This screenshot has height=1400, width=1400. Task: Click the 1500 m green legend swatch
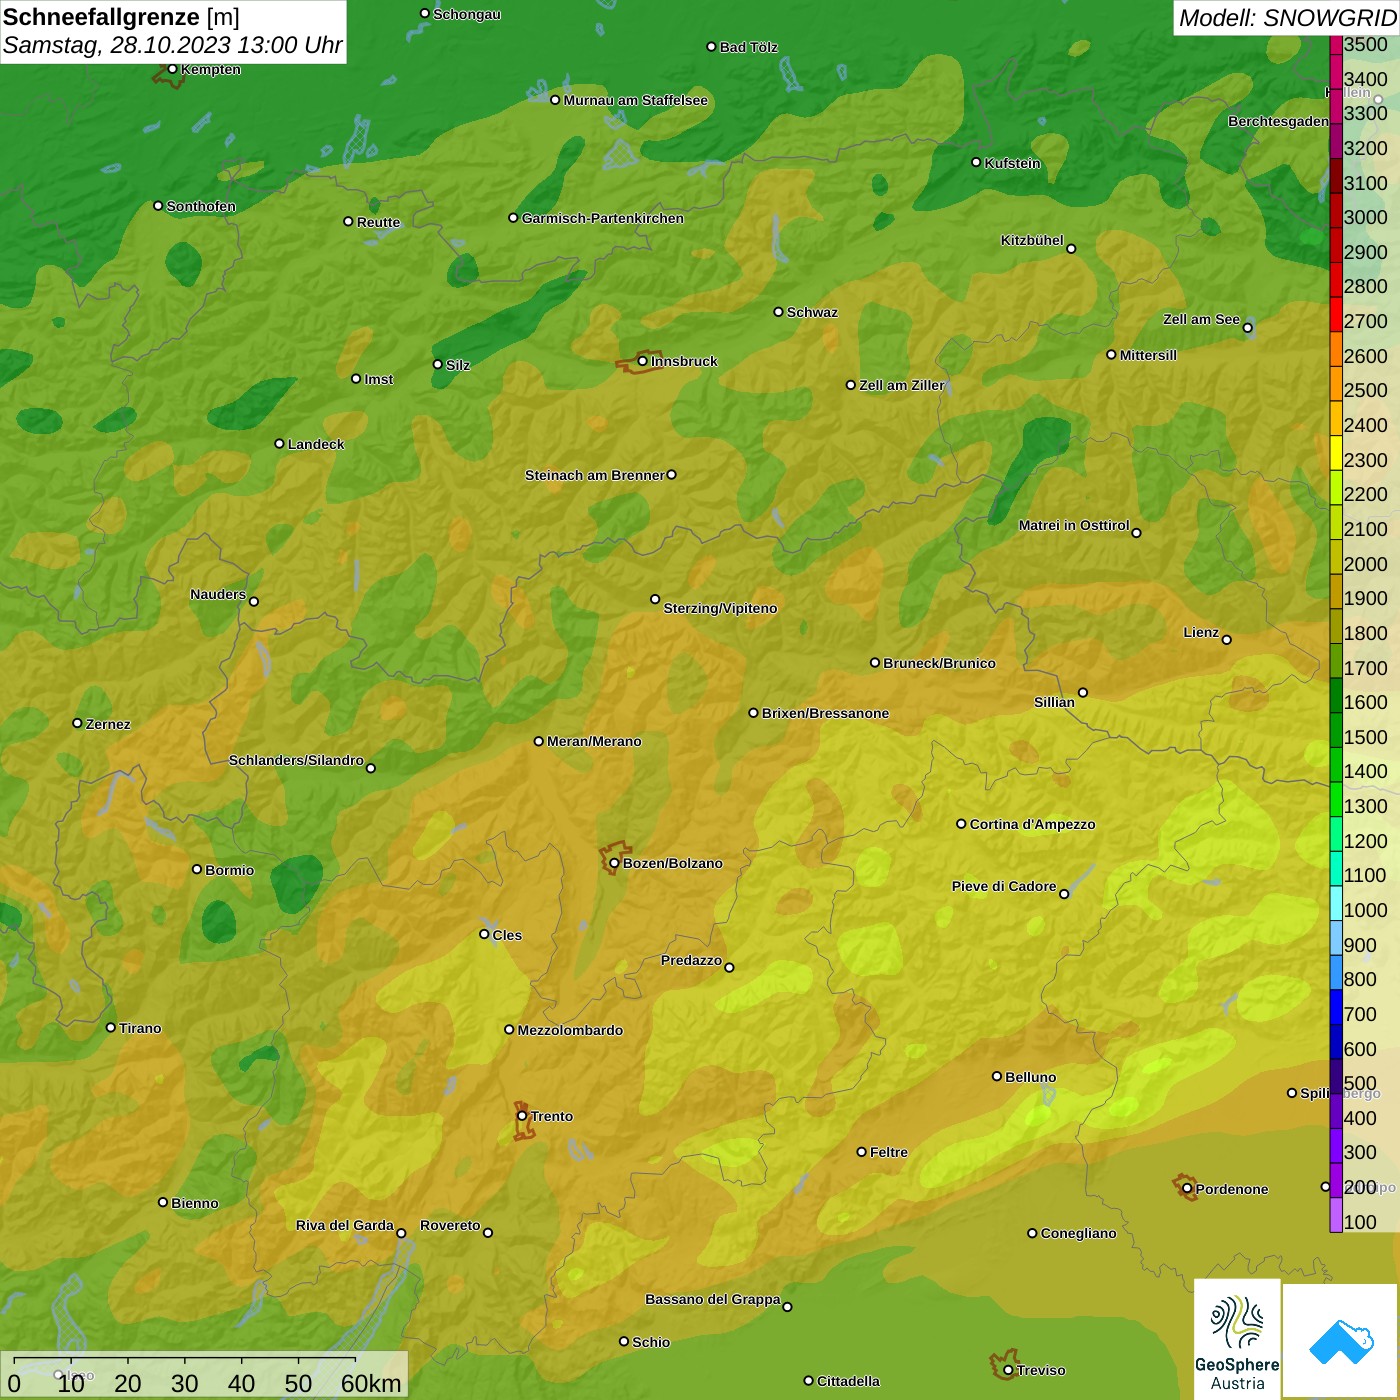1336,730
